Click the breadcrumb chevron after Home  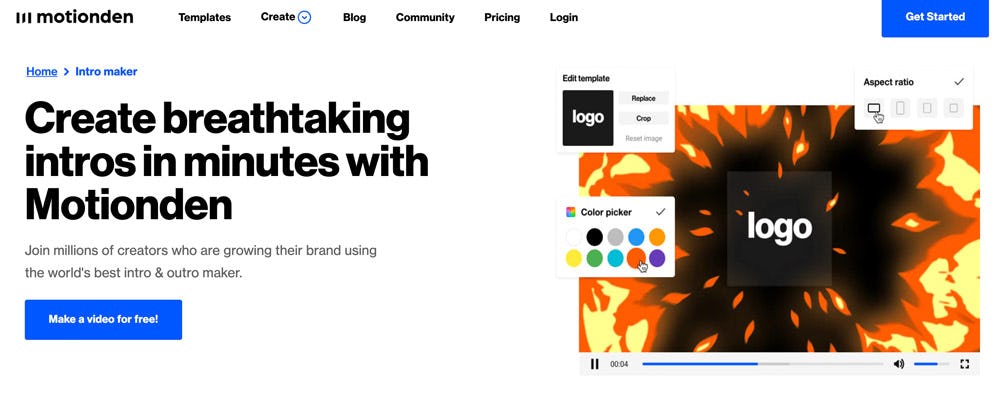click(x=66, y=72)
